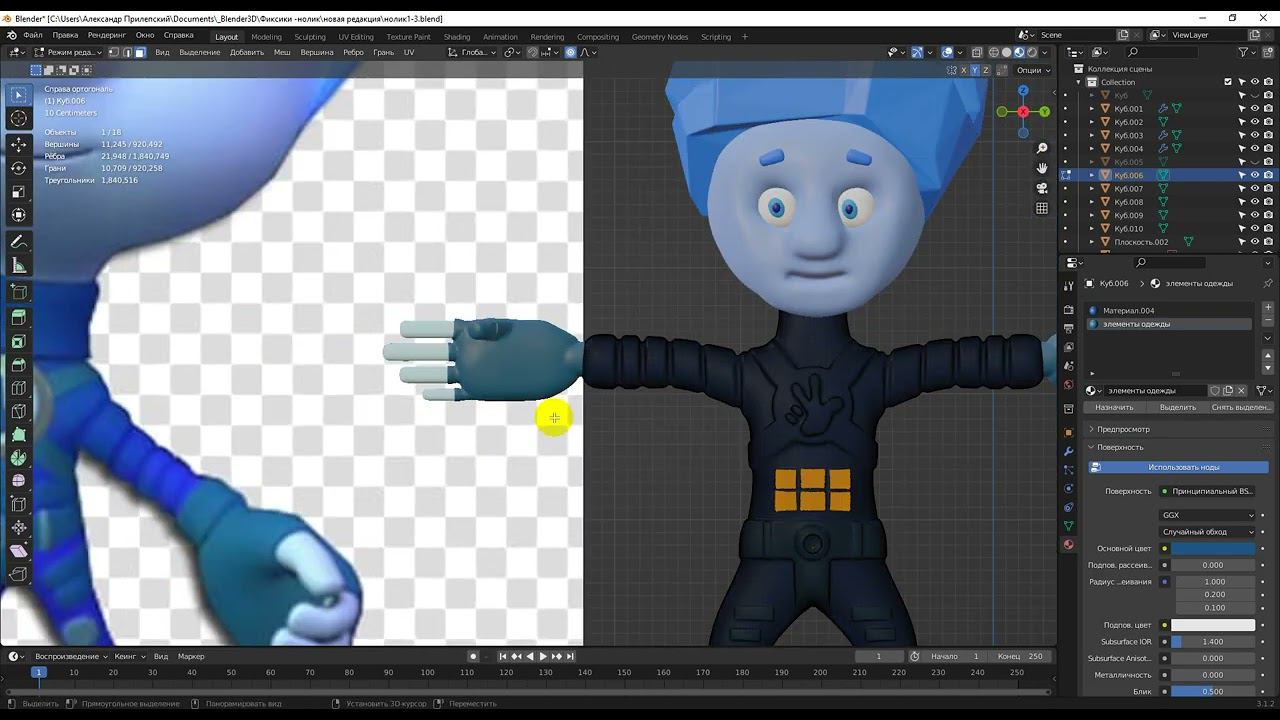Open the Modifiers wrench properties tab

pos(1068,451)
